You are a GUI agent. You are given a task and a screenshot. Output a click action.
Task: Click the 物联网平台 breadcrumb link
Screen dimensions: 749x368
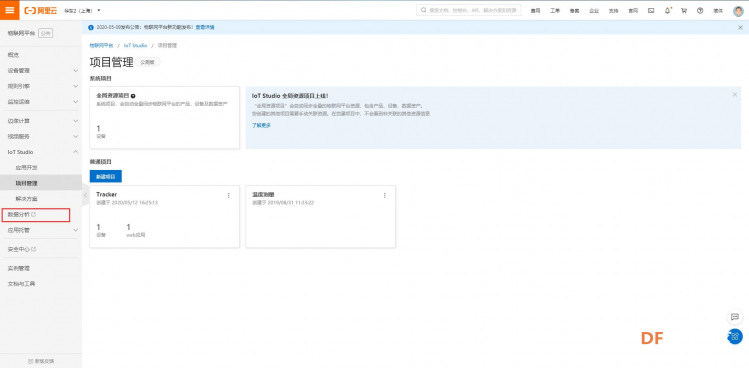pyautogui.click(x=101, y=45)
